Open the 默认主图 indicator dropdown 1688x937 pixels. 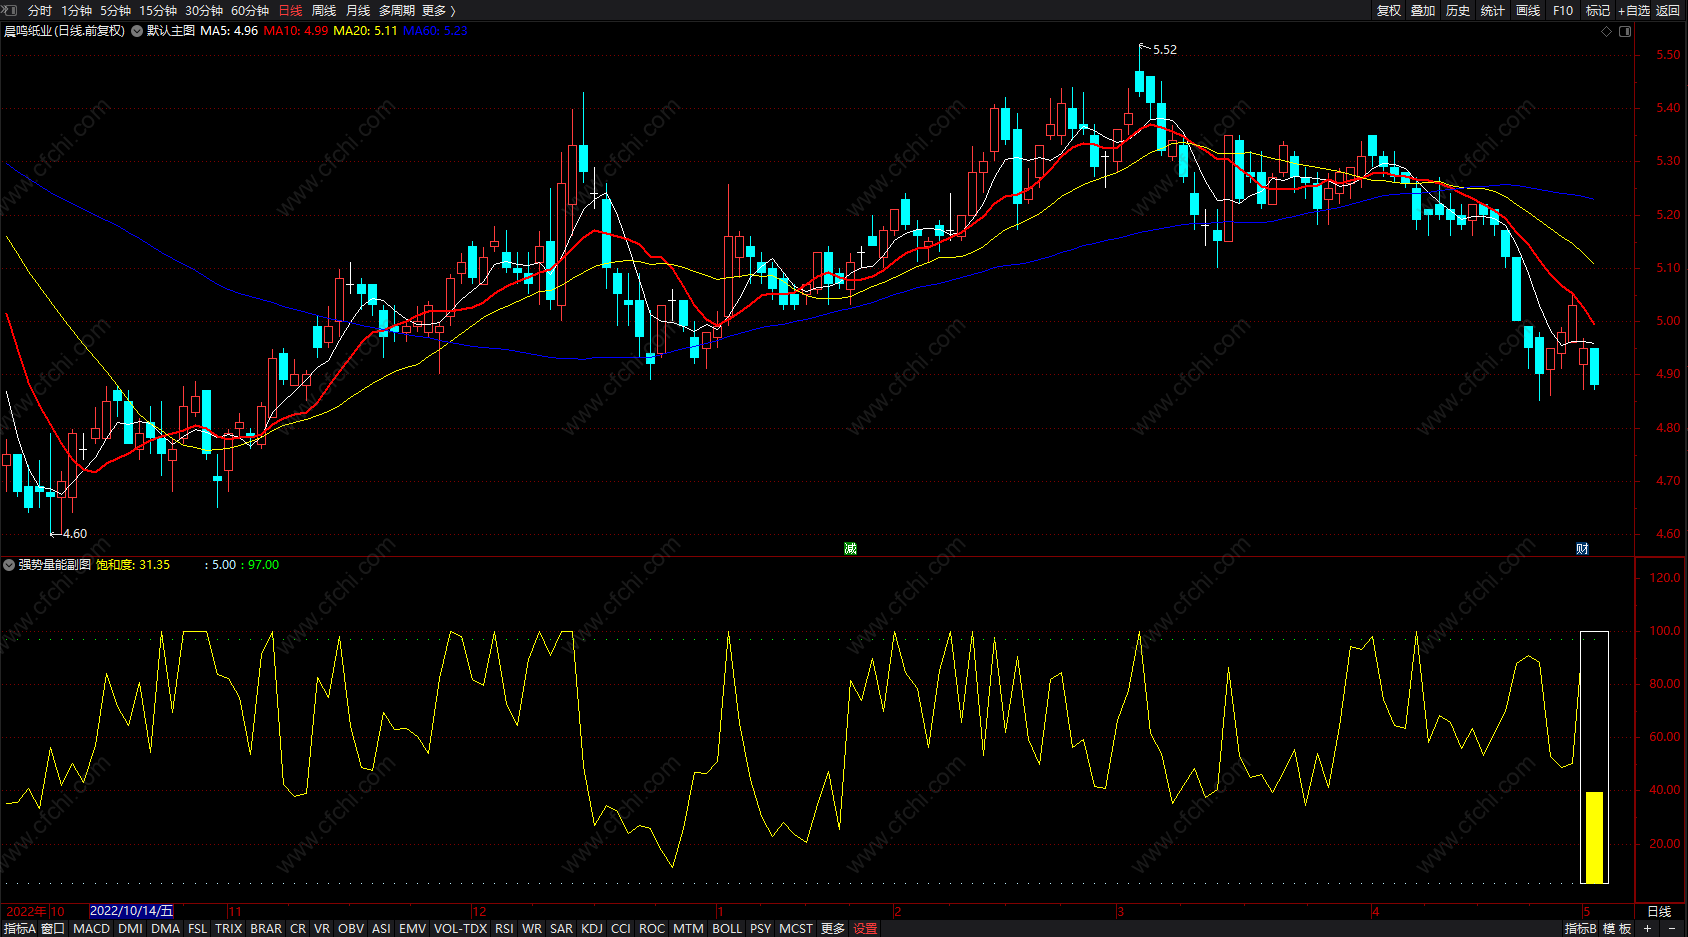(137, 31)
